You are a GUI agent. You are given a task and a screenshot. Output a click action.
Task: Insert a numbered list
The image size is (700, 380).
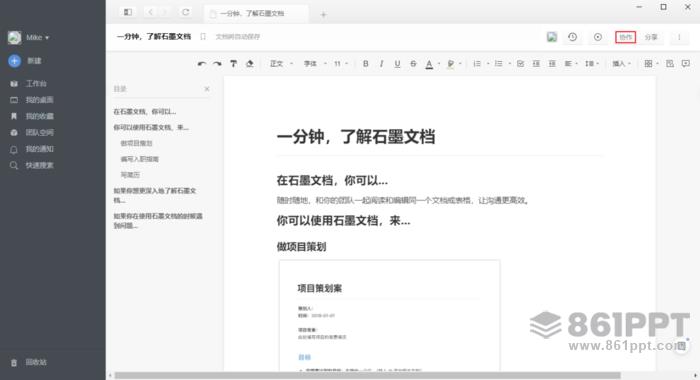pyautogui.click(x=477, y=64)
